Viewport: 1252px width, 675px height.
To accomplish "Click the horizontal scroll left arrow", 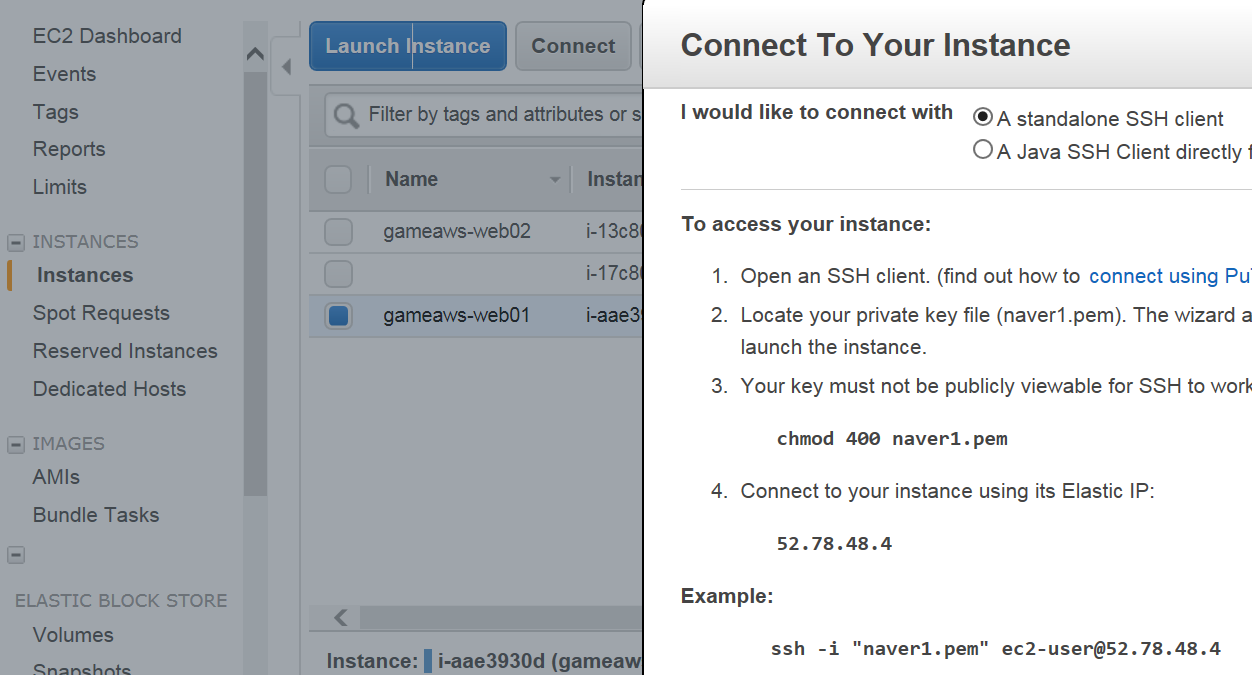I will [341, 618].
